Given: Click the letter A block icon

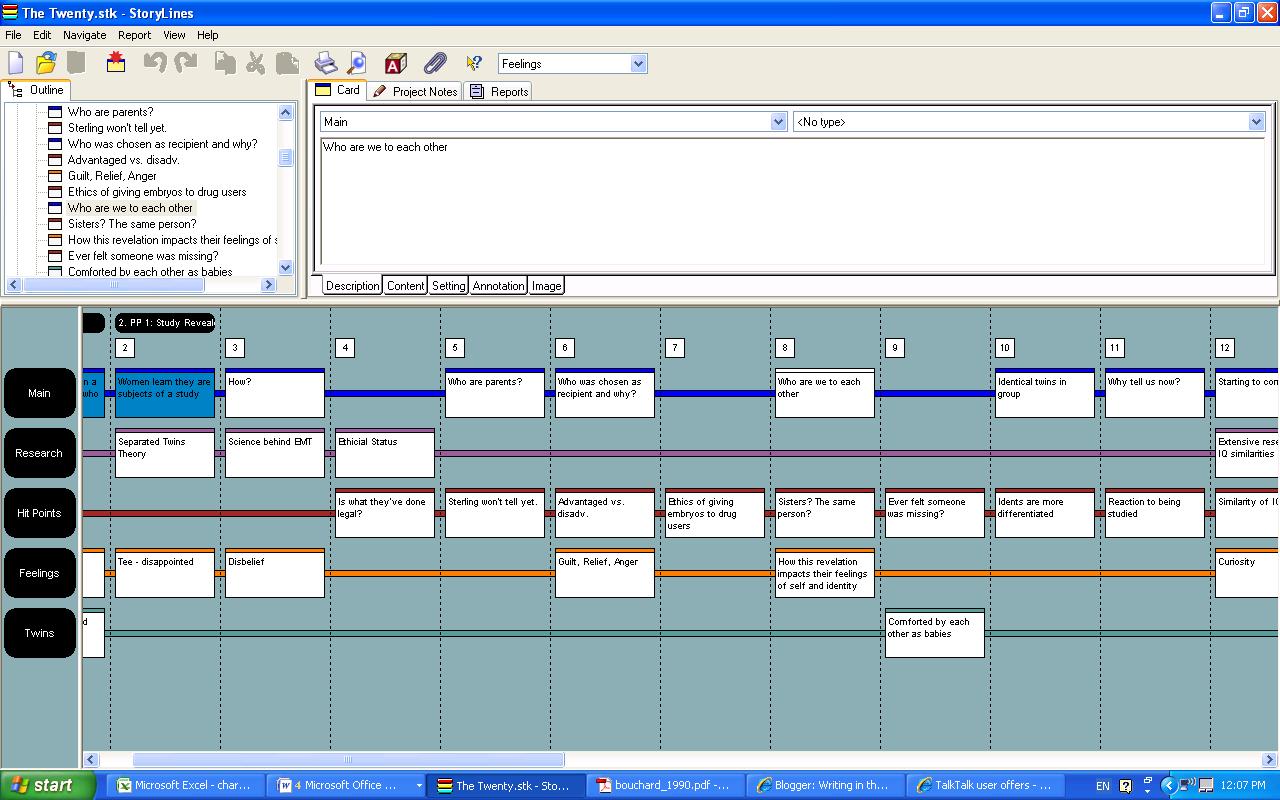Looking at the screenshot, I should click(x=395, y=63).
